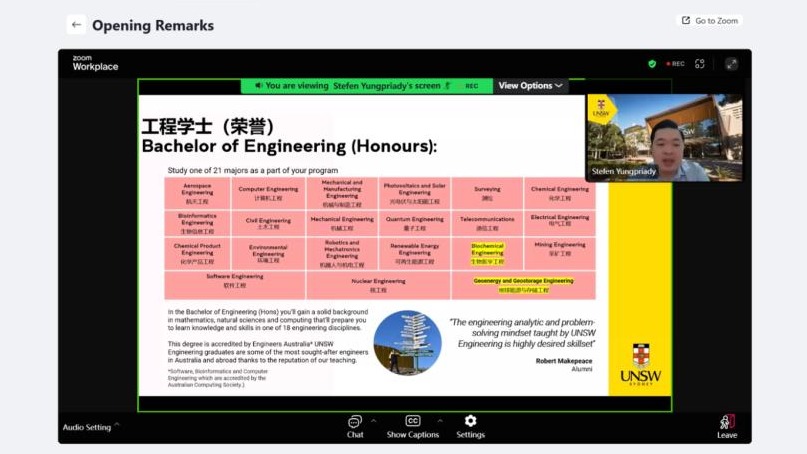Go back using the arrow beside Opening Remarks
Image resolution: width=807 pixels, height=454 pixels.
(x=76, y=25)
